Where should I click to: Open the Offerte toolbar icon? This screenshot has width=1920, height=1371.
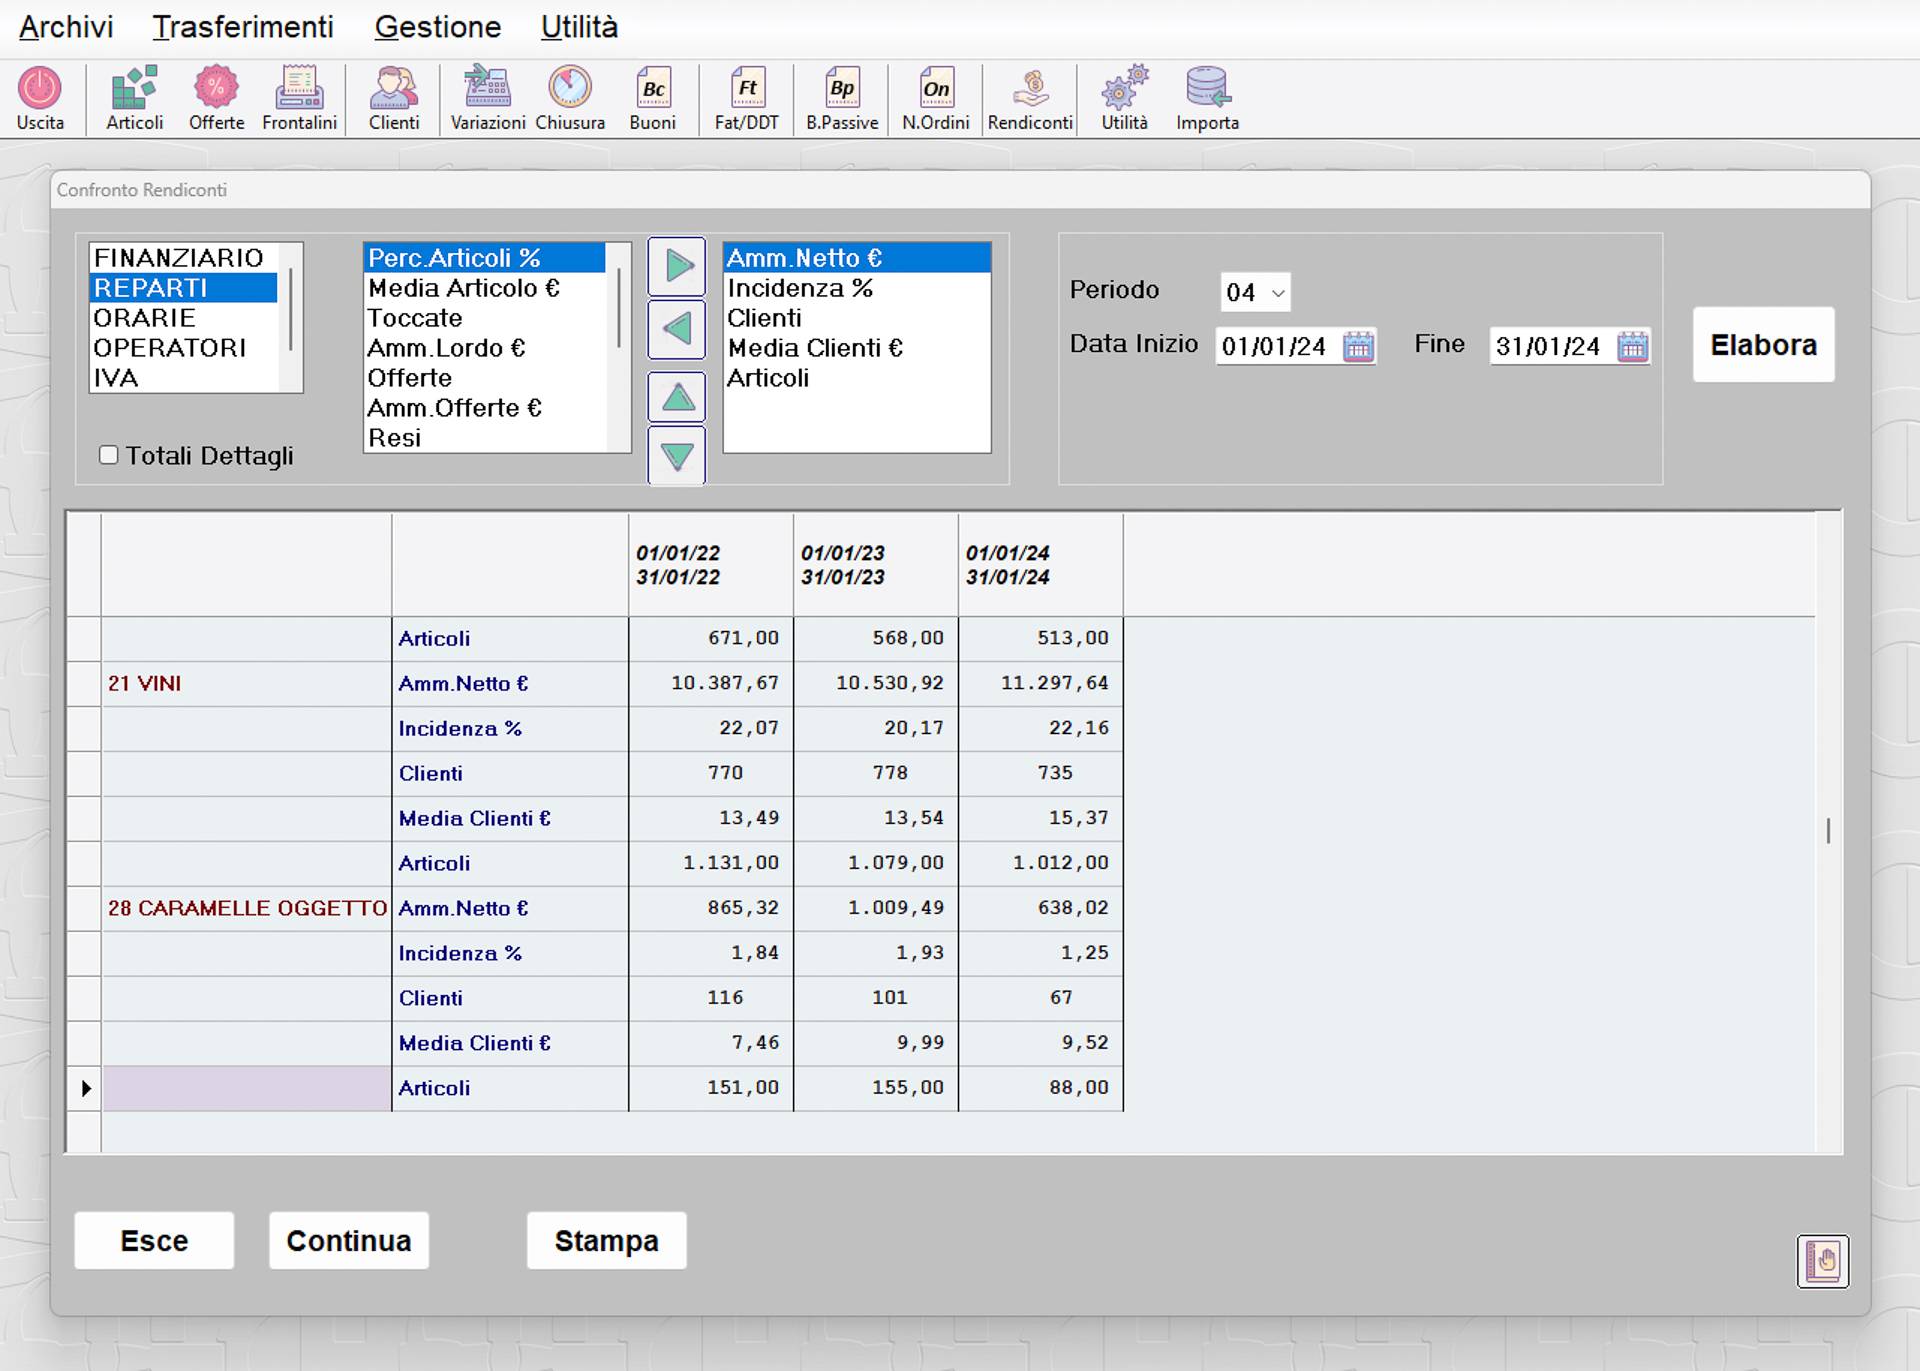[216, 88]
